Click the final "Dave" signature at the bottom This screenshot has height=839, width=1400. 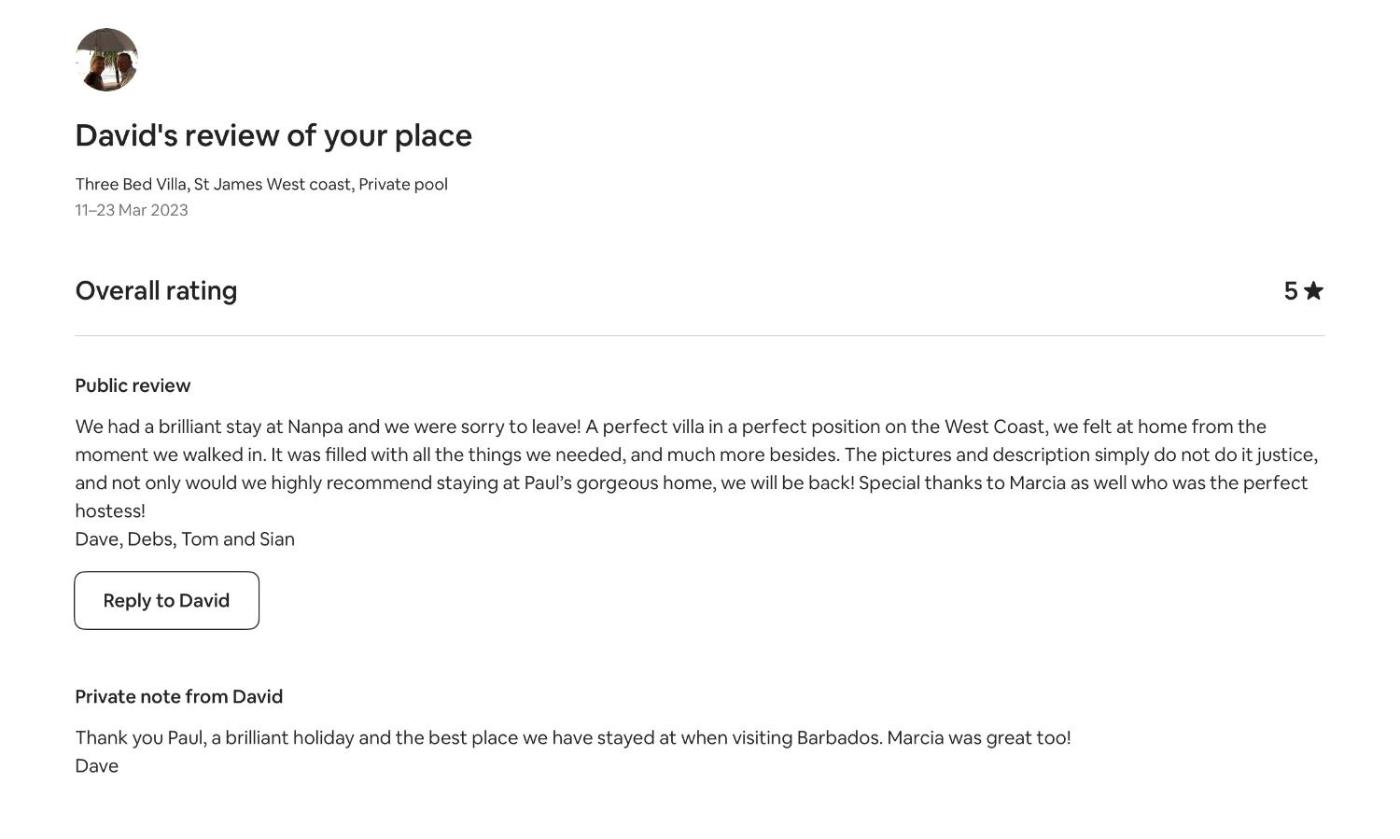click(x=96, y=766)
